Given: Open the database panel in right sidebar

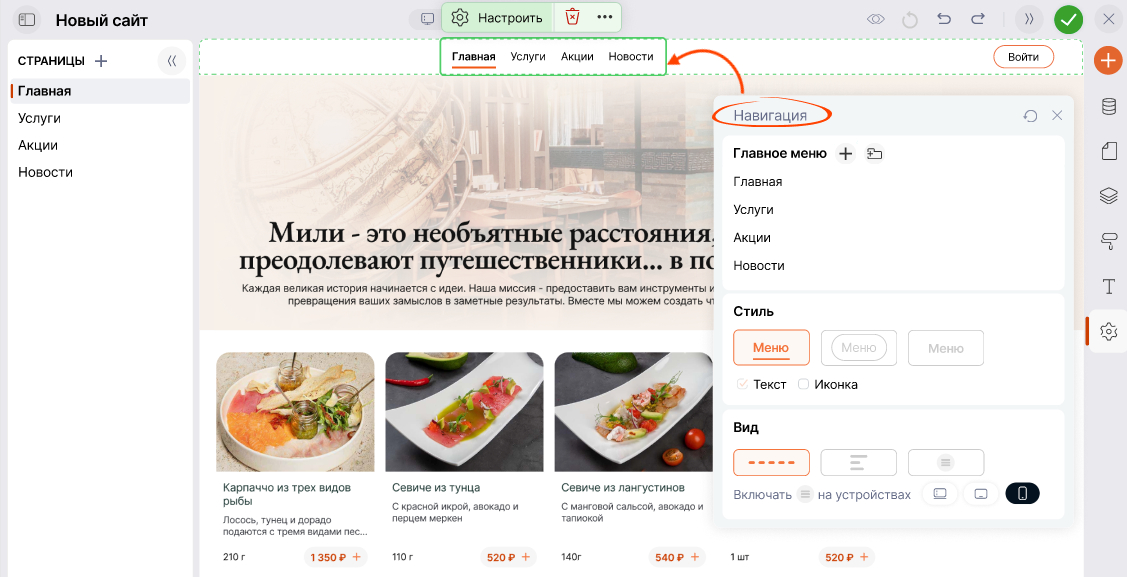Looking at the screenshot, I should (1108, 107).
